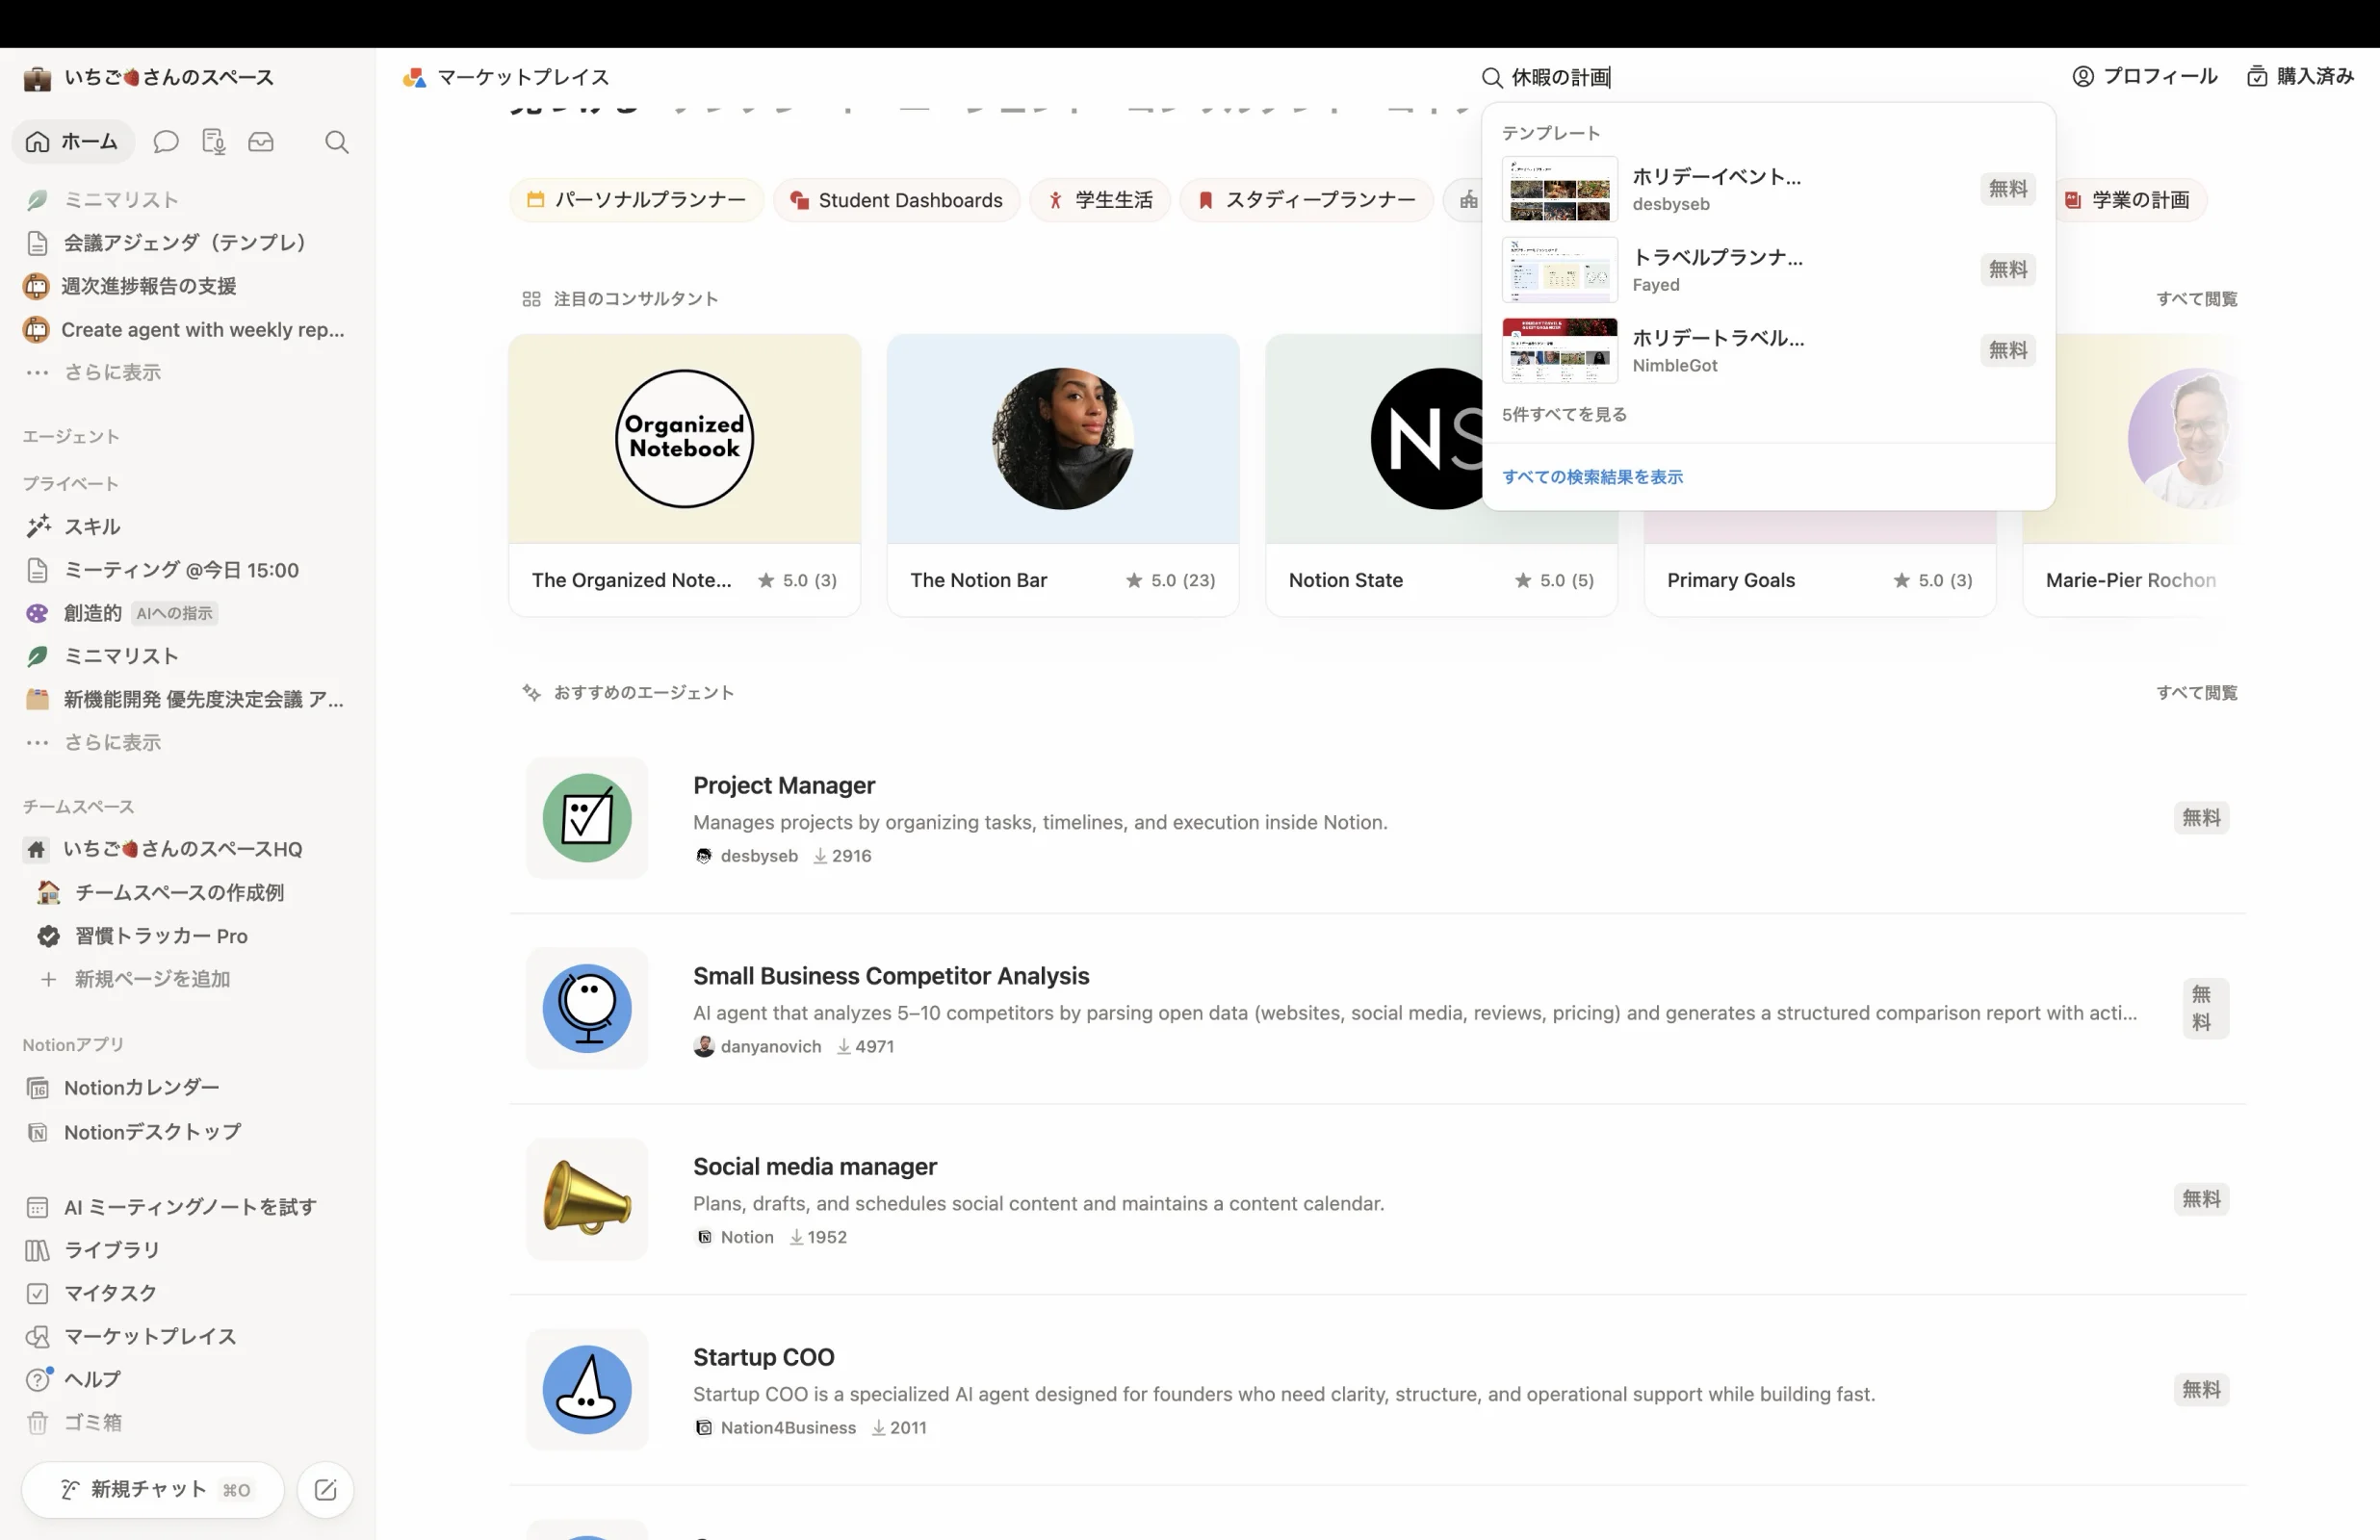
Task: Click the sidebar search magnifier icon
Action: click(337, 142)
